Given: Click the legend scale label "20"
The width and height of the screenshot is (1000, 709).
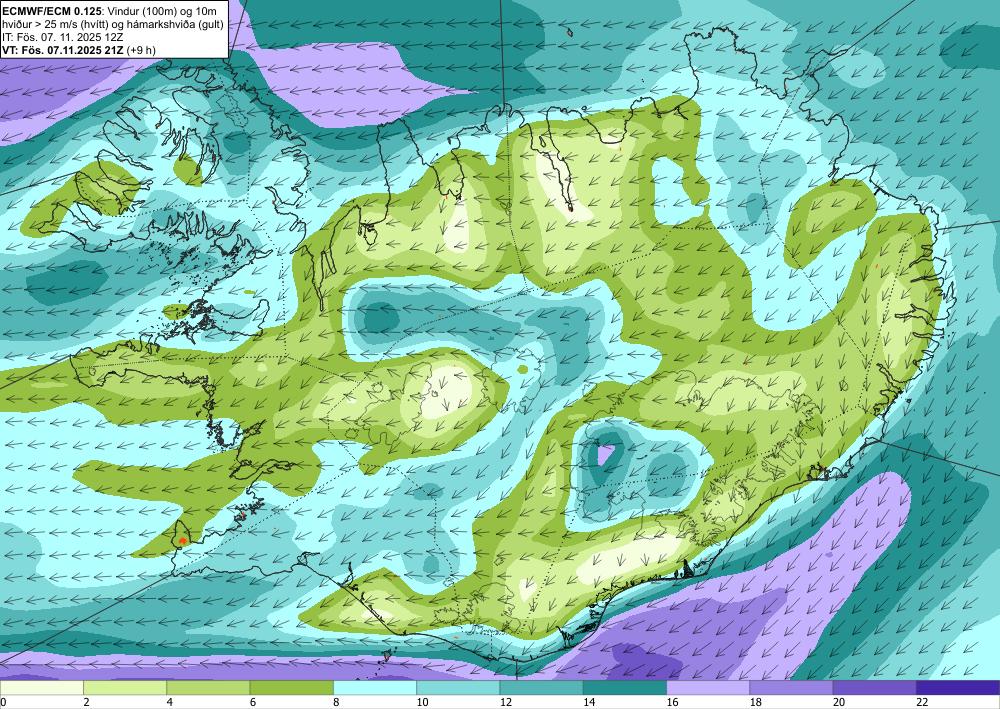Looking at the screenshot, I should point(839,702).
